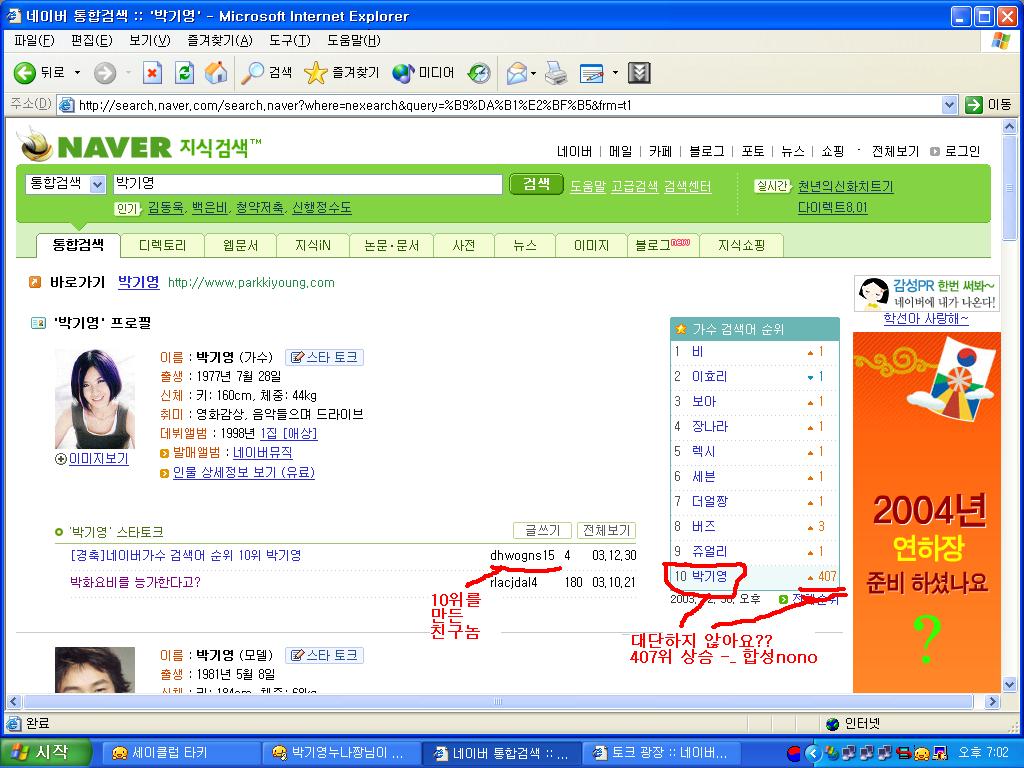The image size is (1024, 768).
Task: Stop page loading with the red X icon
Action: 152,72
